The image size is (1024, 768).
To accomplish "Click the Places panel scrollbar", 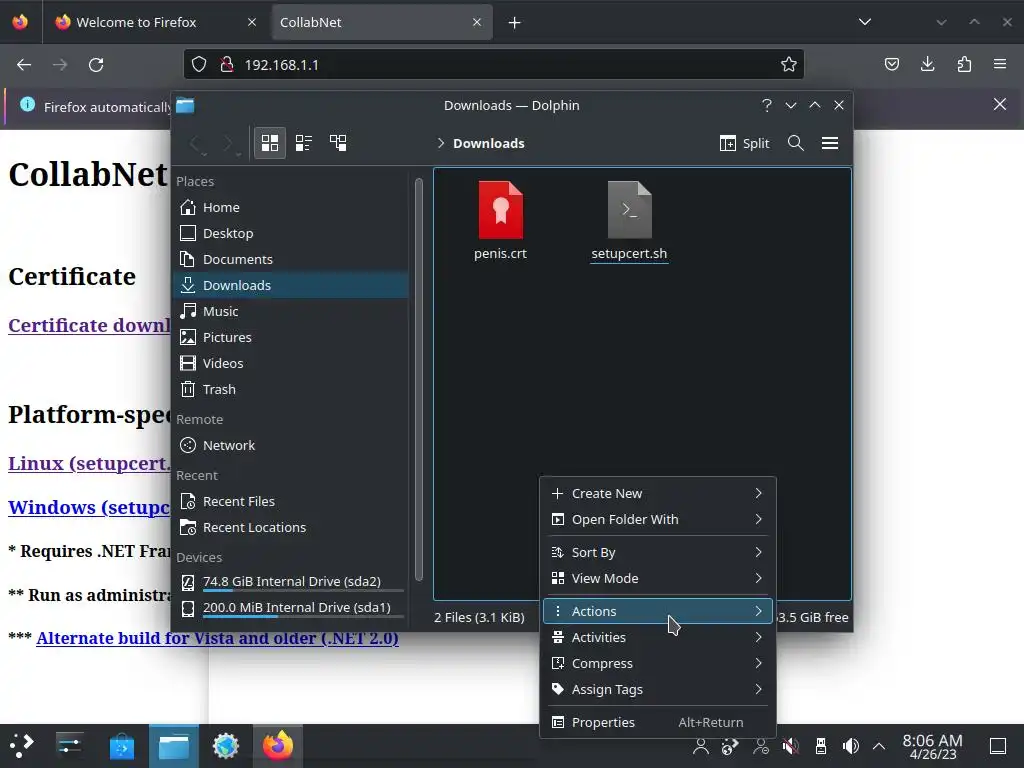I will coord(419,379).
